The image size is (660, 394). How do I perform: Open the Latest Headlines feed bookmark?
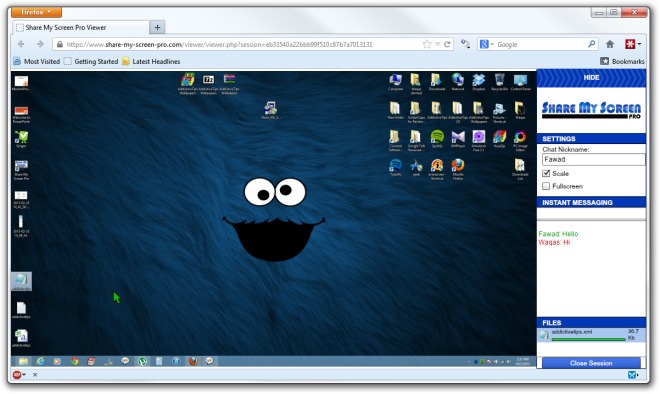pos(151,61)
